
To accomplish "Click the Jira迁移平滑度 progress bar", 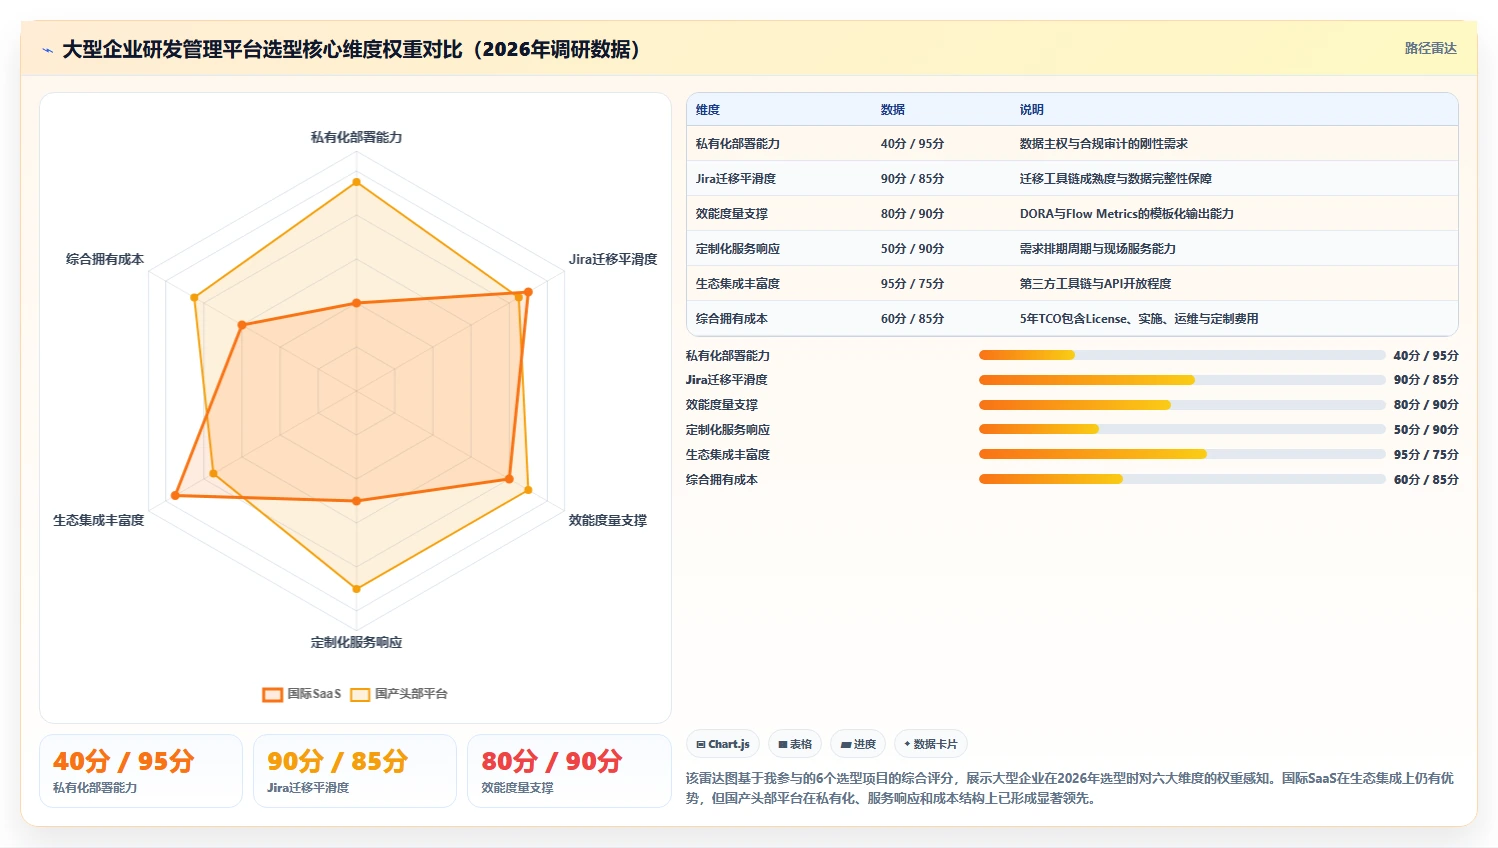I will [x=1182, y=380].
